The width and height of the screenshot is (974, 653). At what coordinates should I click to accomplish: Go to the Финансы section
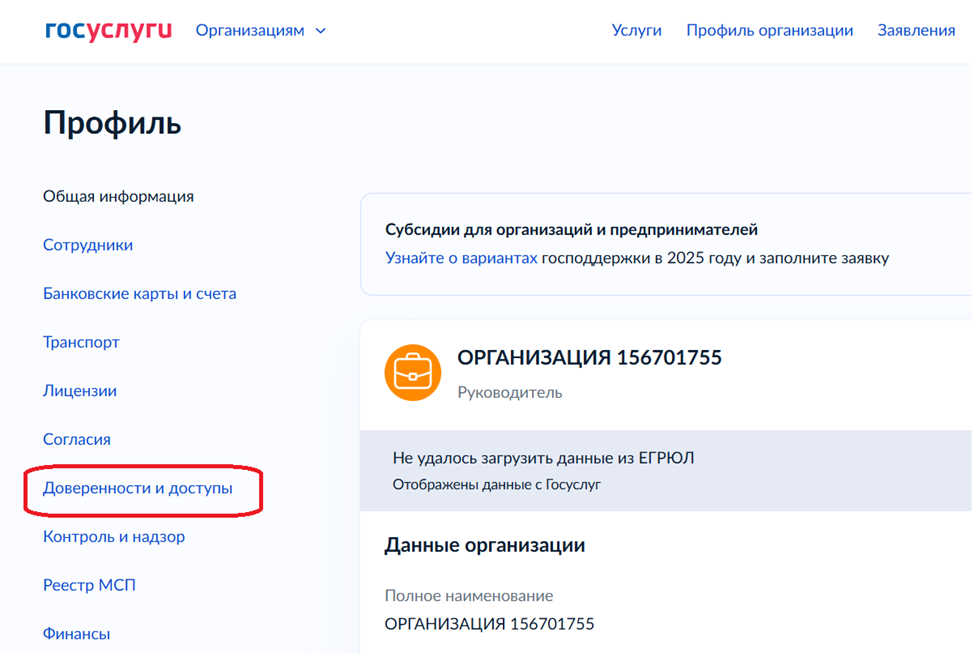coord(77,634)
